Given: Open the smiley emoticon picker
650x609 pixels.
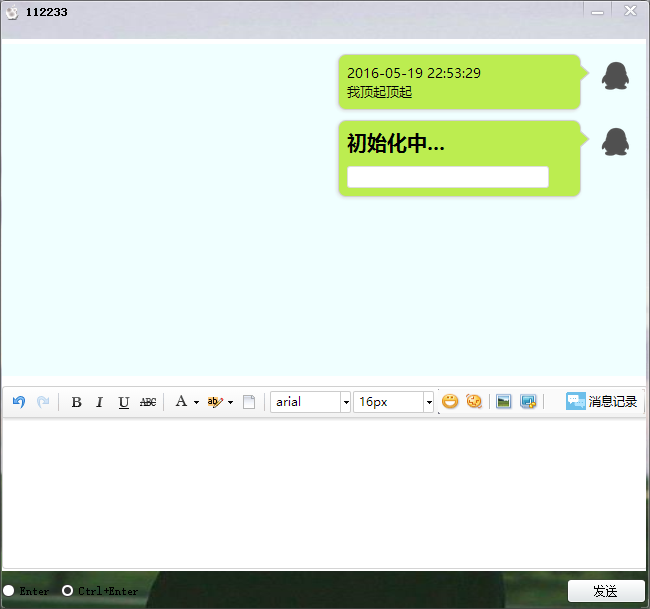Looking at the screenshot, I should point(450,401).
